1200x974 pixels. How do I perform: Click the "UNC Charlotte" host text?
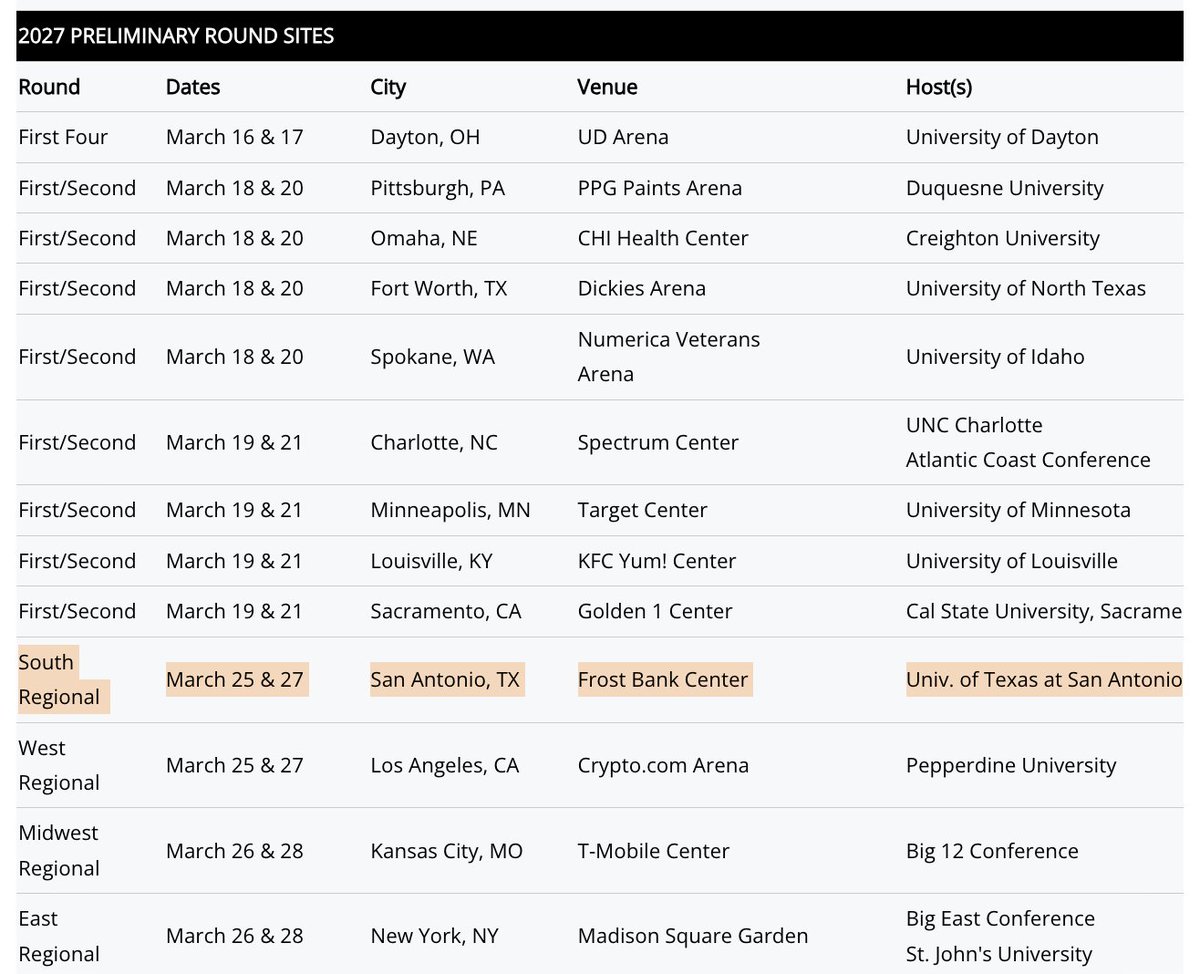[974, 425]
